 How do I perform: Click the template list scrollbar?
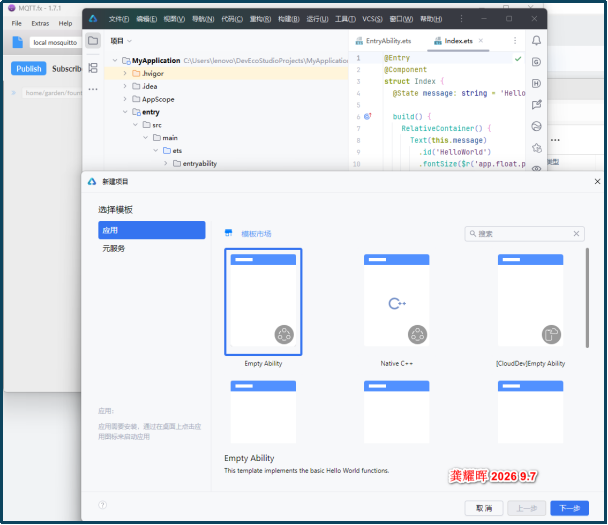point(587,298)
